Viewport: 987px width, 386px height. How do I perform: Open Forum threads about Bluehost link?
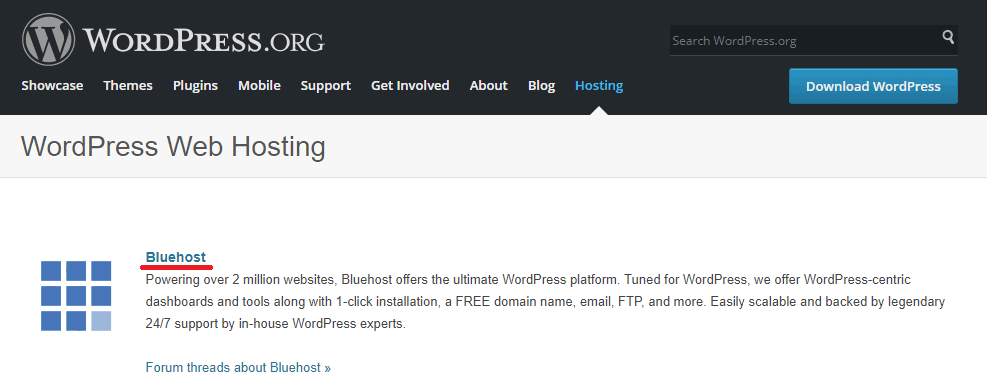[x=238, y=367]
